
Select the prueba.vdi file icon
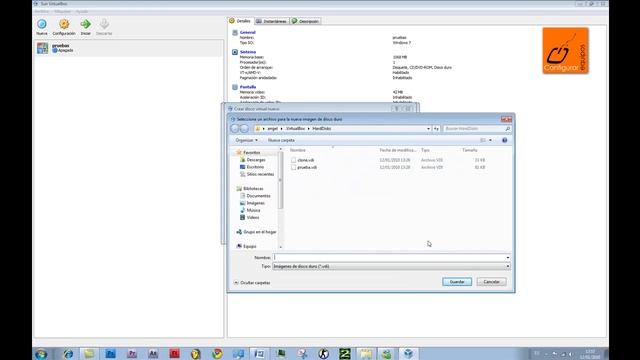[293, 167]
